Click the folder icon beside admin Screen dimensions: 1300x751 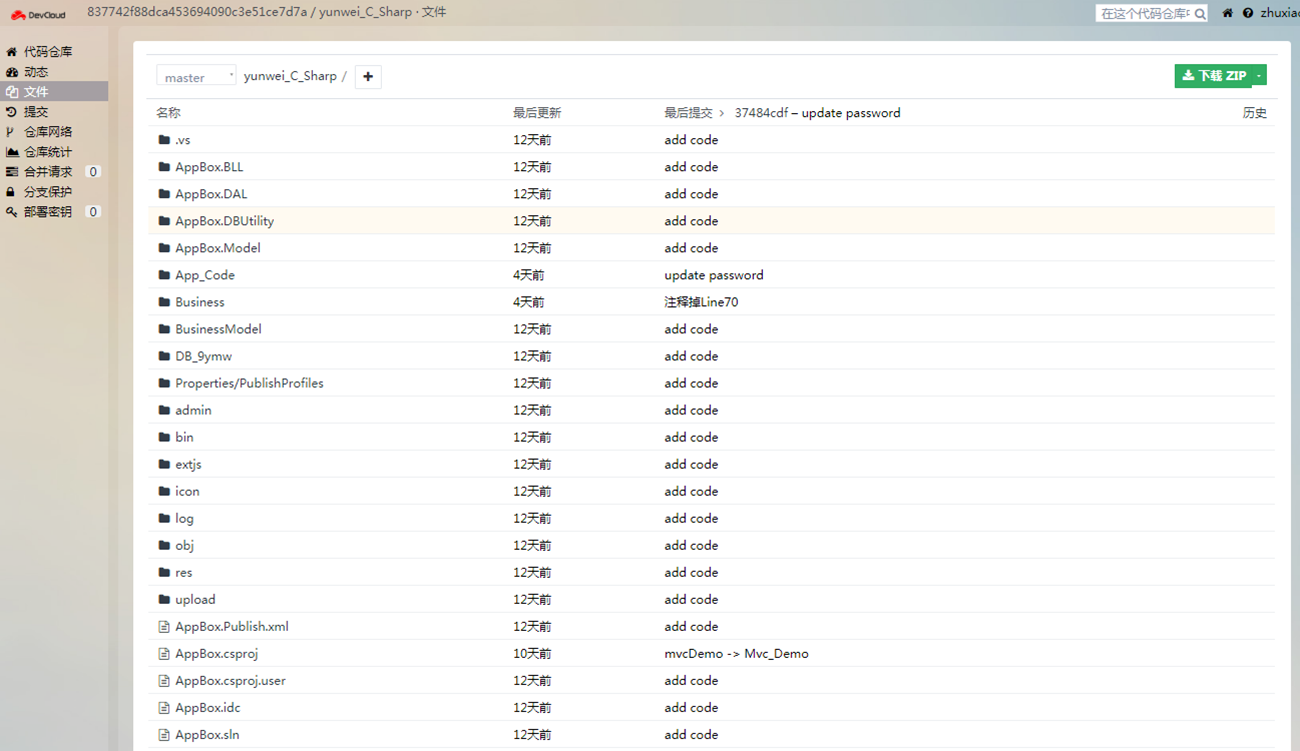pyautogui.click(x=164, y=410)
